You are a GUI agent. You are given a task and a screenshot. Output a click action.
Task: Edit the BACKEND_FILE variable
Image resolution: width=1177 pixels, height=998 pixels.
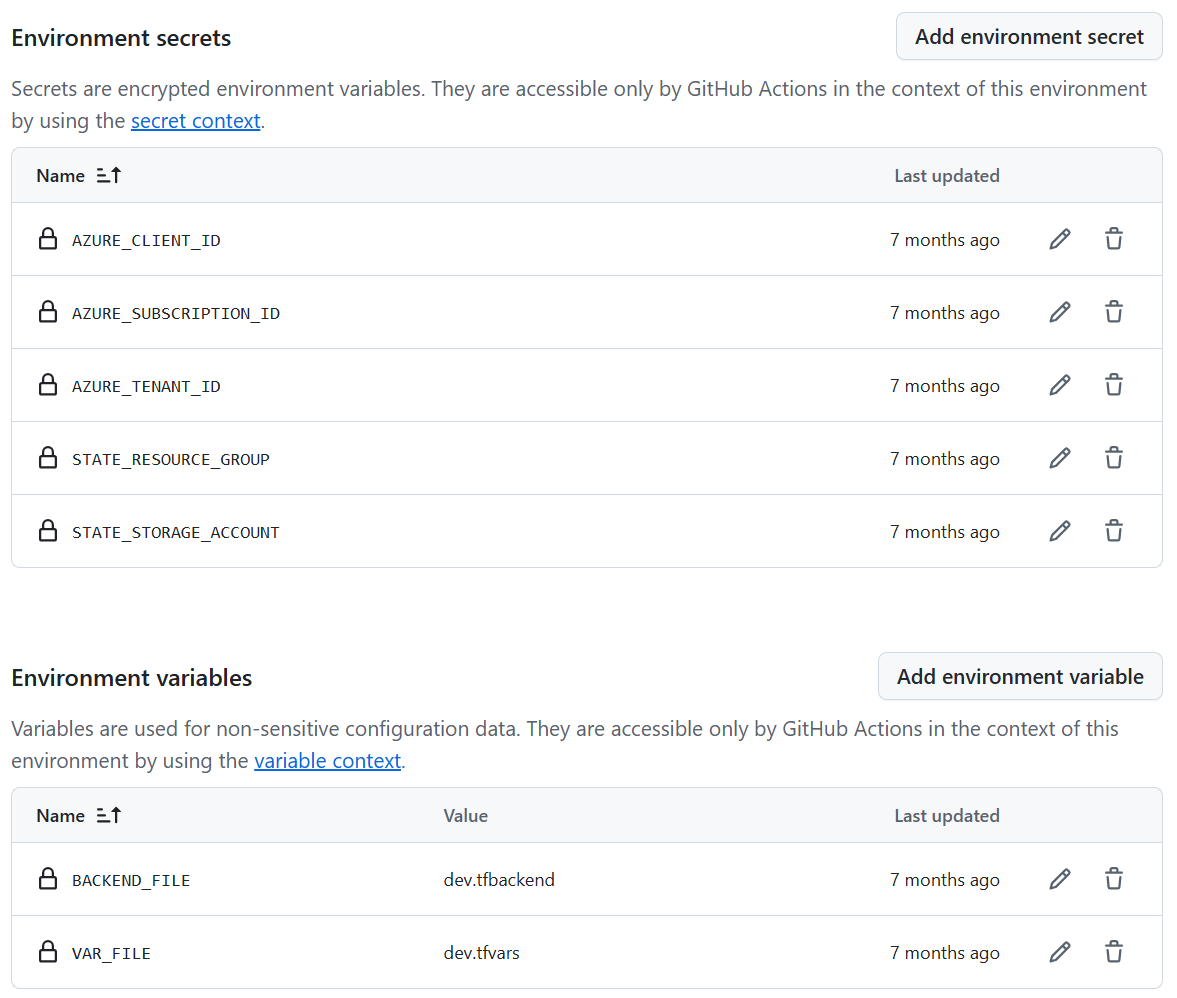(x=1060, y=879)
